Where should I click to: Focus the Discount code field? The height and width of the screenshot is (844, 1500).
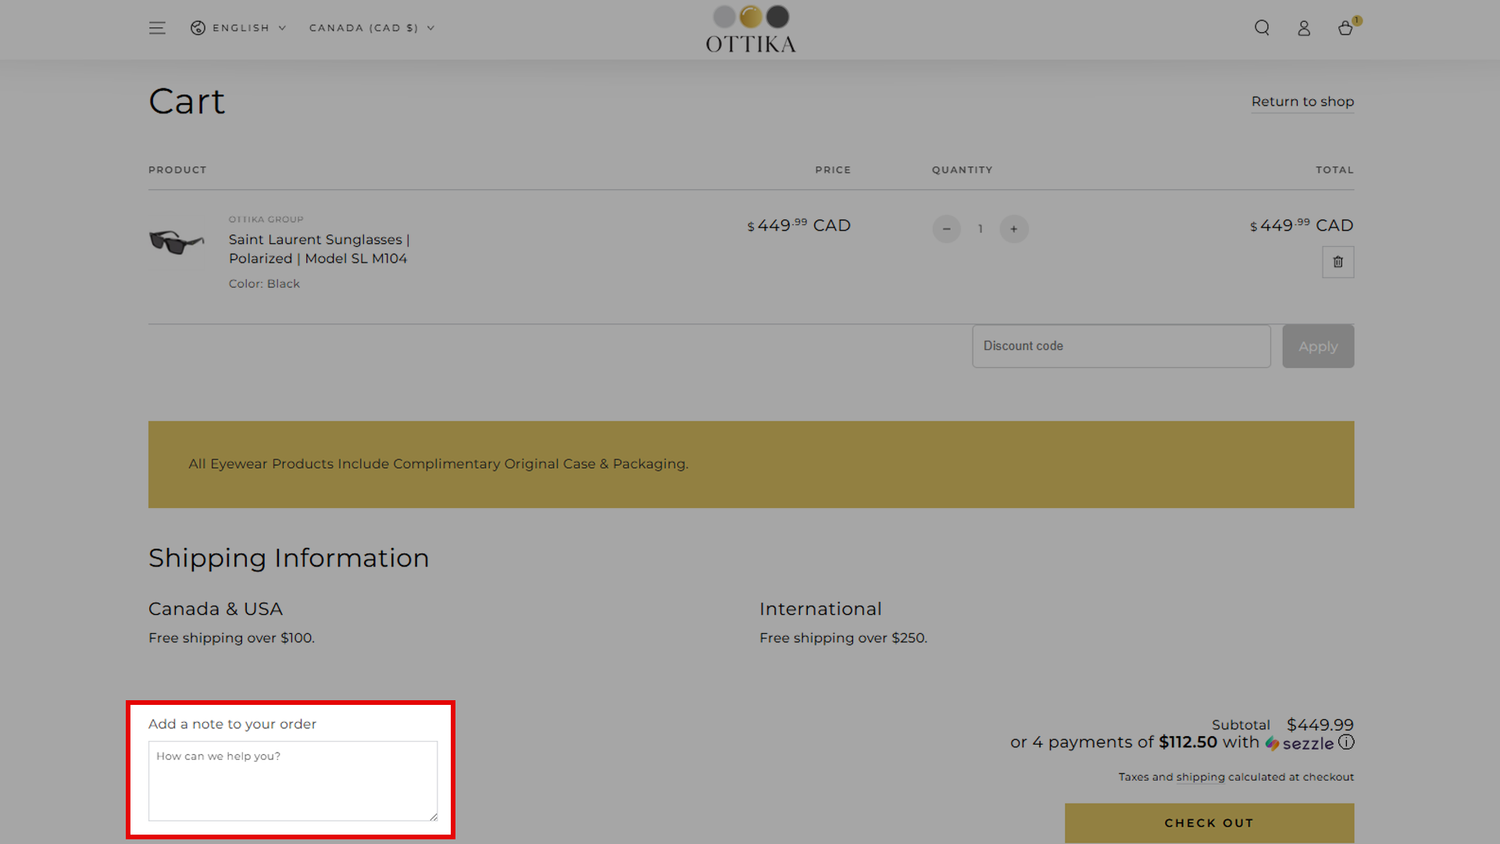[1120, 346]
